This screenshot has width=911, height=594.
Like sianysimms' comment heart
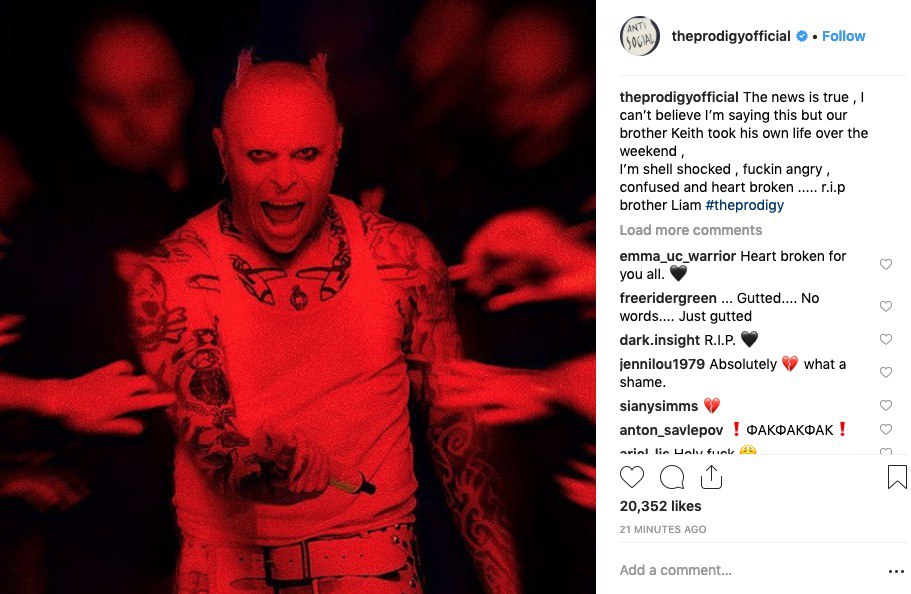[x=885, y=406]
